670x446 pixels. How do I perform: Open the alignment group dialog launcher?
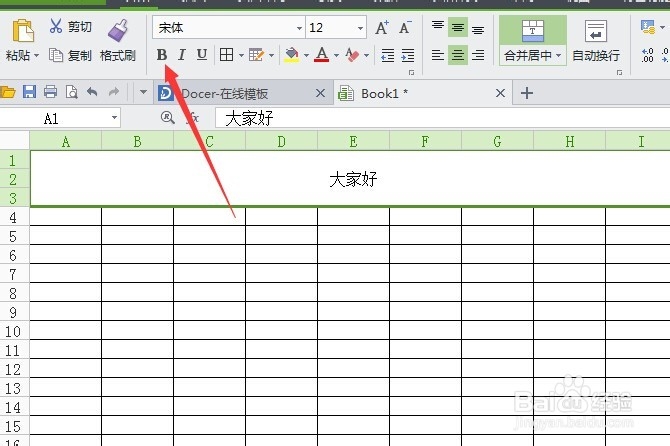619,73
